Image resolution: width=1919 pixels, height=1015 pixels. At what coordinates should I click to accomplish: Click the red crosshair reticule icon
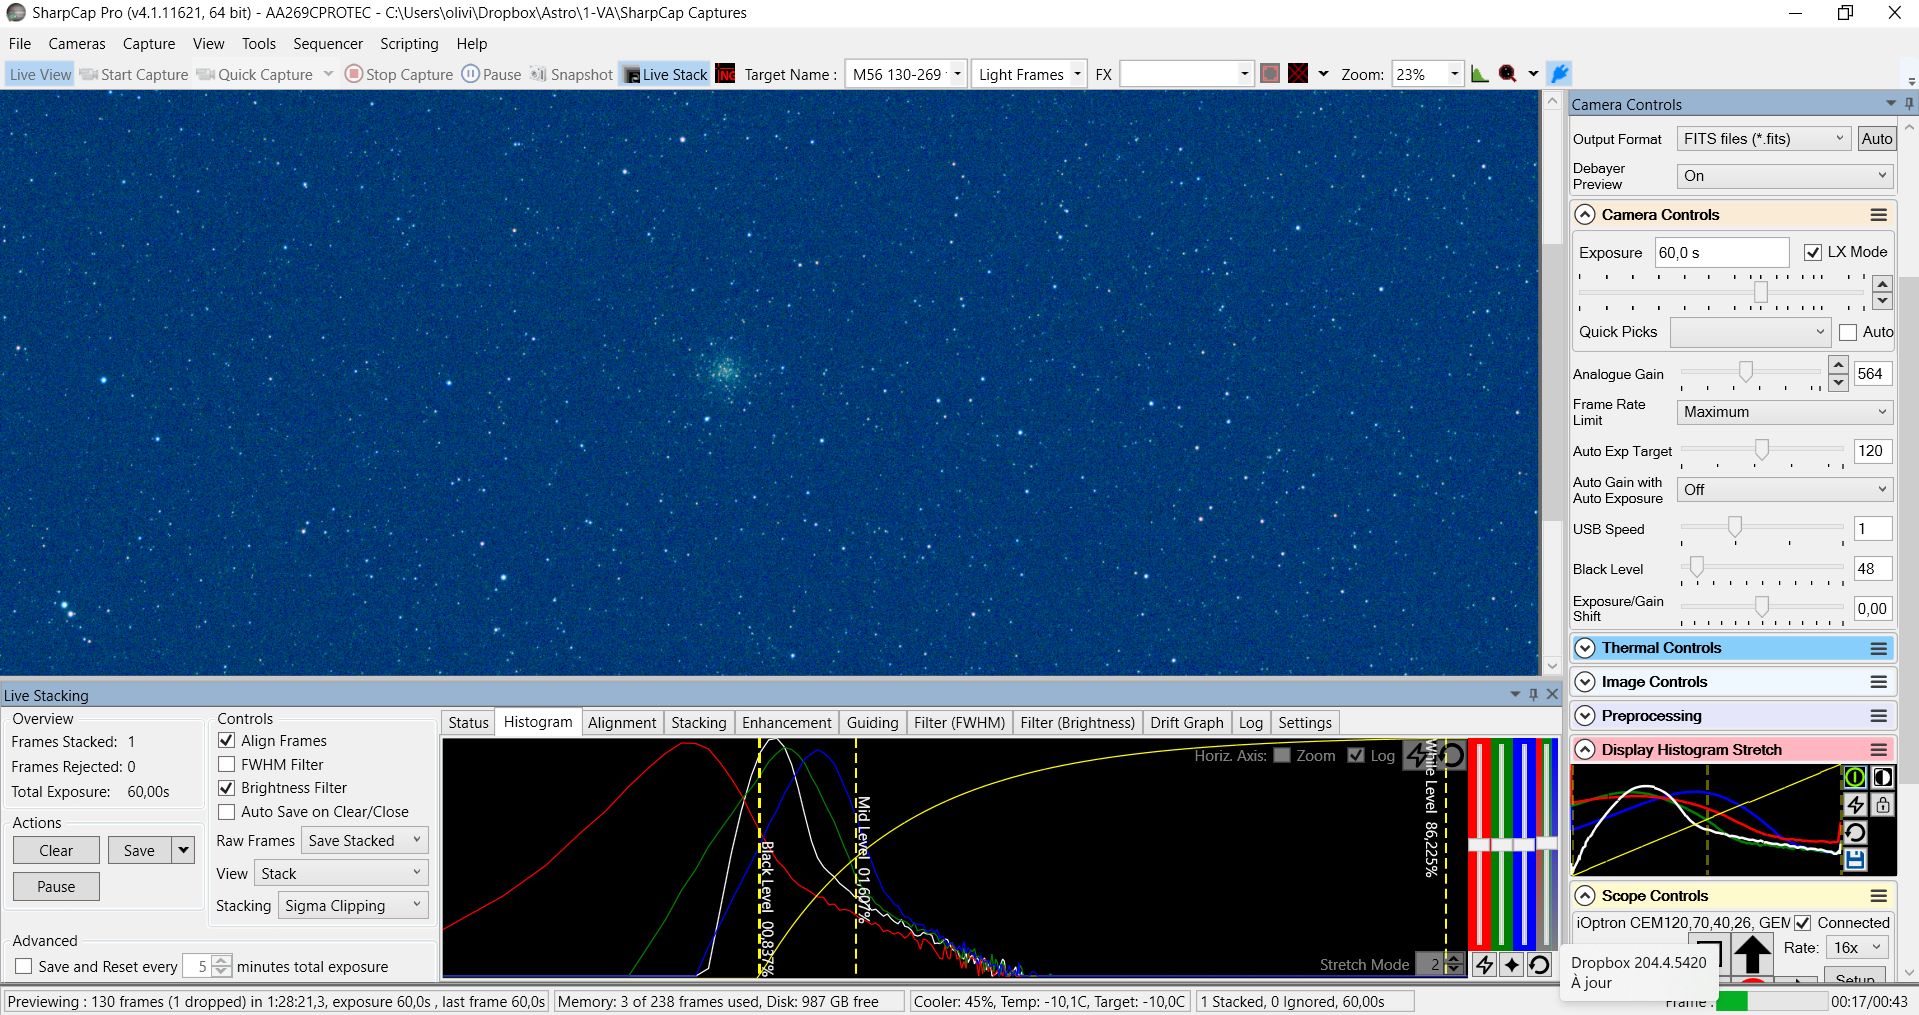[x=1298, y=74]
